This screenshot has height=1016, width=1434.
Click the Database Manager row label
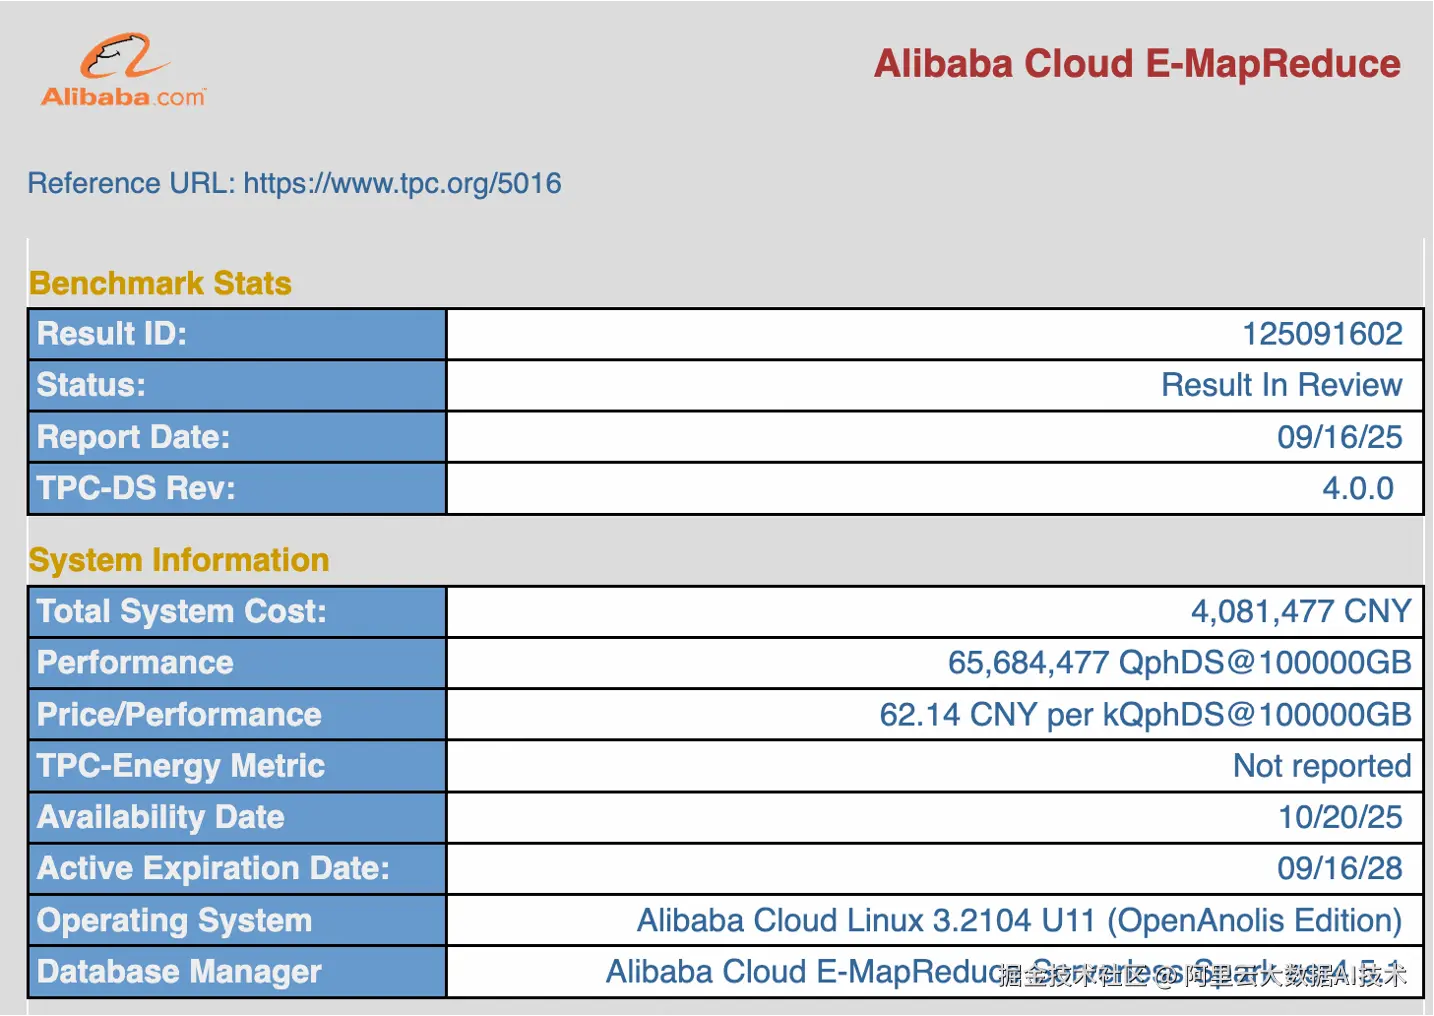179,972
